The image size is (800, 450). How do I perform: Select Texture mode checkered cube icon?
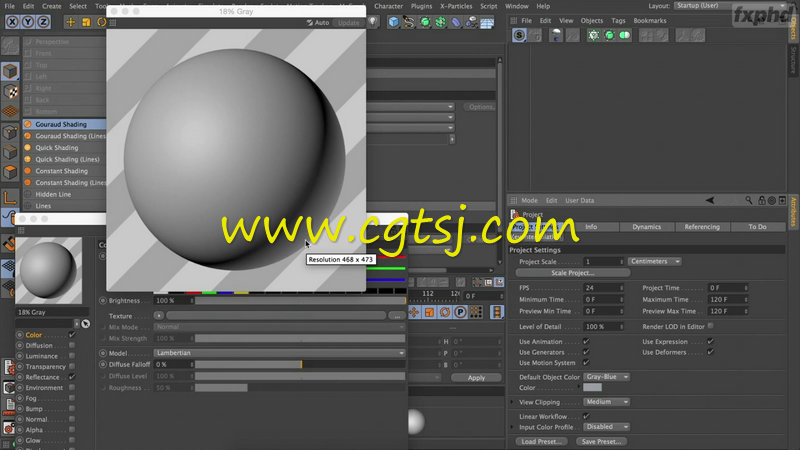pyautogui.click(x=10, y=91)
